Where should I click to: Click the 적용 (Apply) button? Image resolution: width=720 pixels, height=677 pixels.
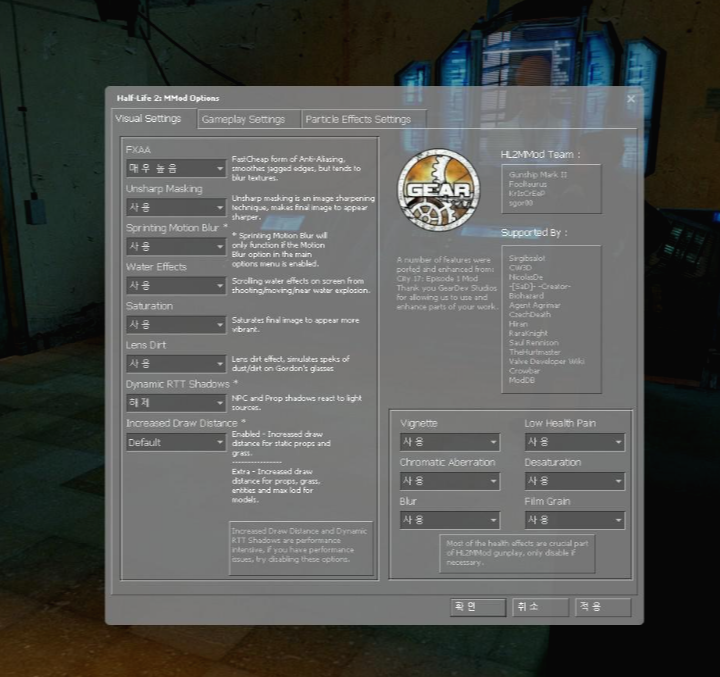point(603,607)
